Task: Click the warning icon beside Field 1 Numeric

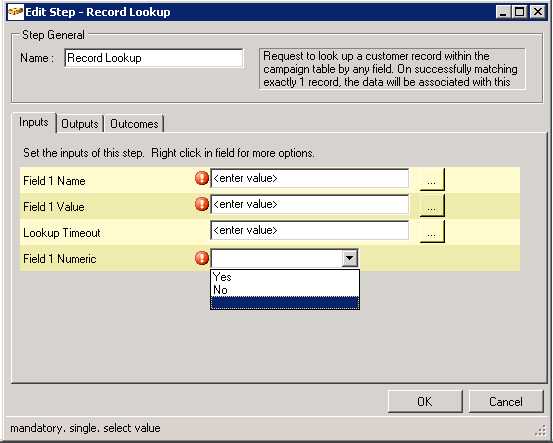Action: pyautogui.click(x=202, y=258)
